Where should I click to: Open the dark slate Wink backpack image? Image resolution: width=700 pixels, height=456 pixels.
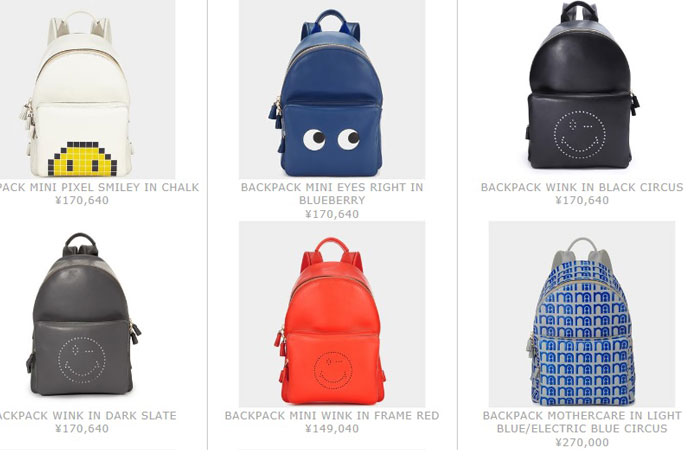(88, 314)
